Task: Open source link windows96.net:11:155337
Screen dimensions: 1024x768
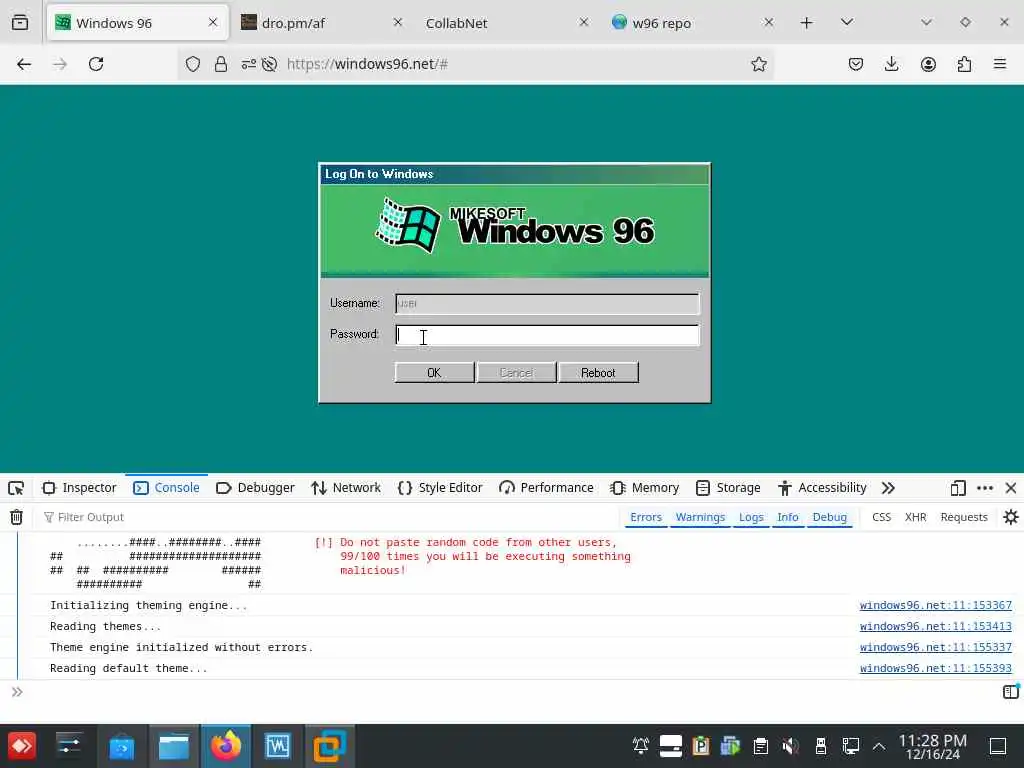Action: click(x=935, y=647)
